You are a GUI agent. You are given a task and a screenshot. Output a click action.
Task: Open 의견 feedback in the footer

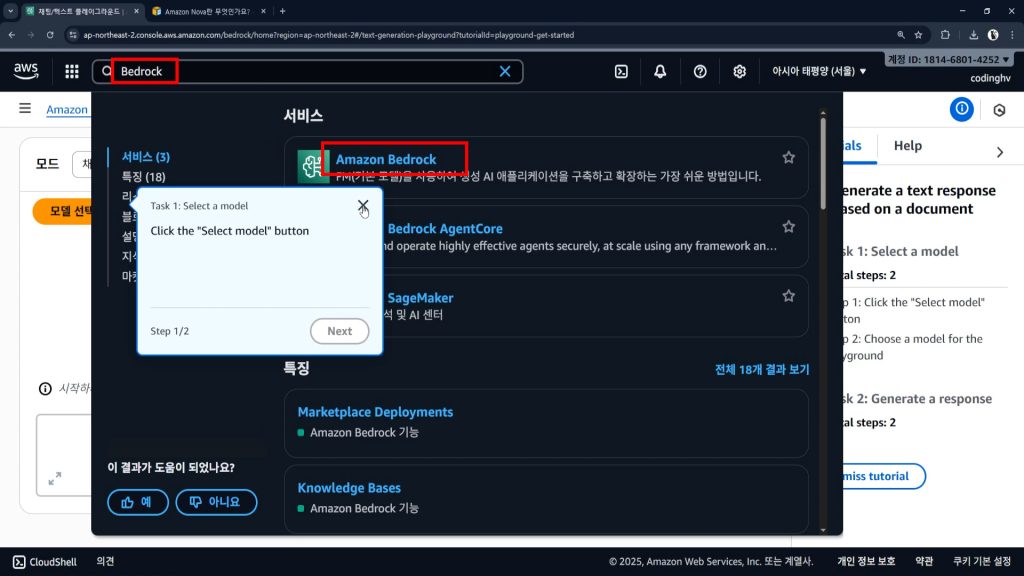tap(105, 561)
